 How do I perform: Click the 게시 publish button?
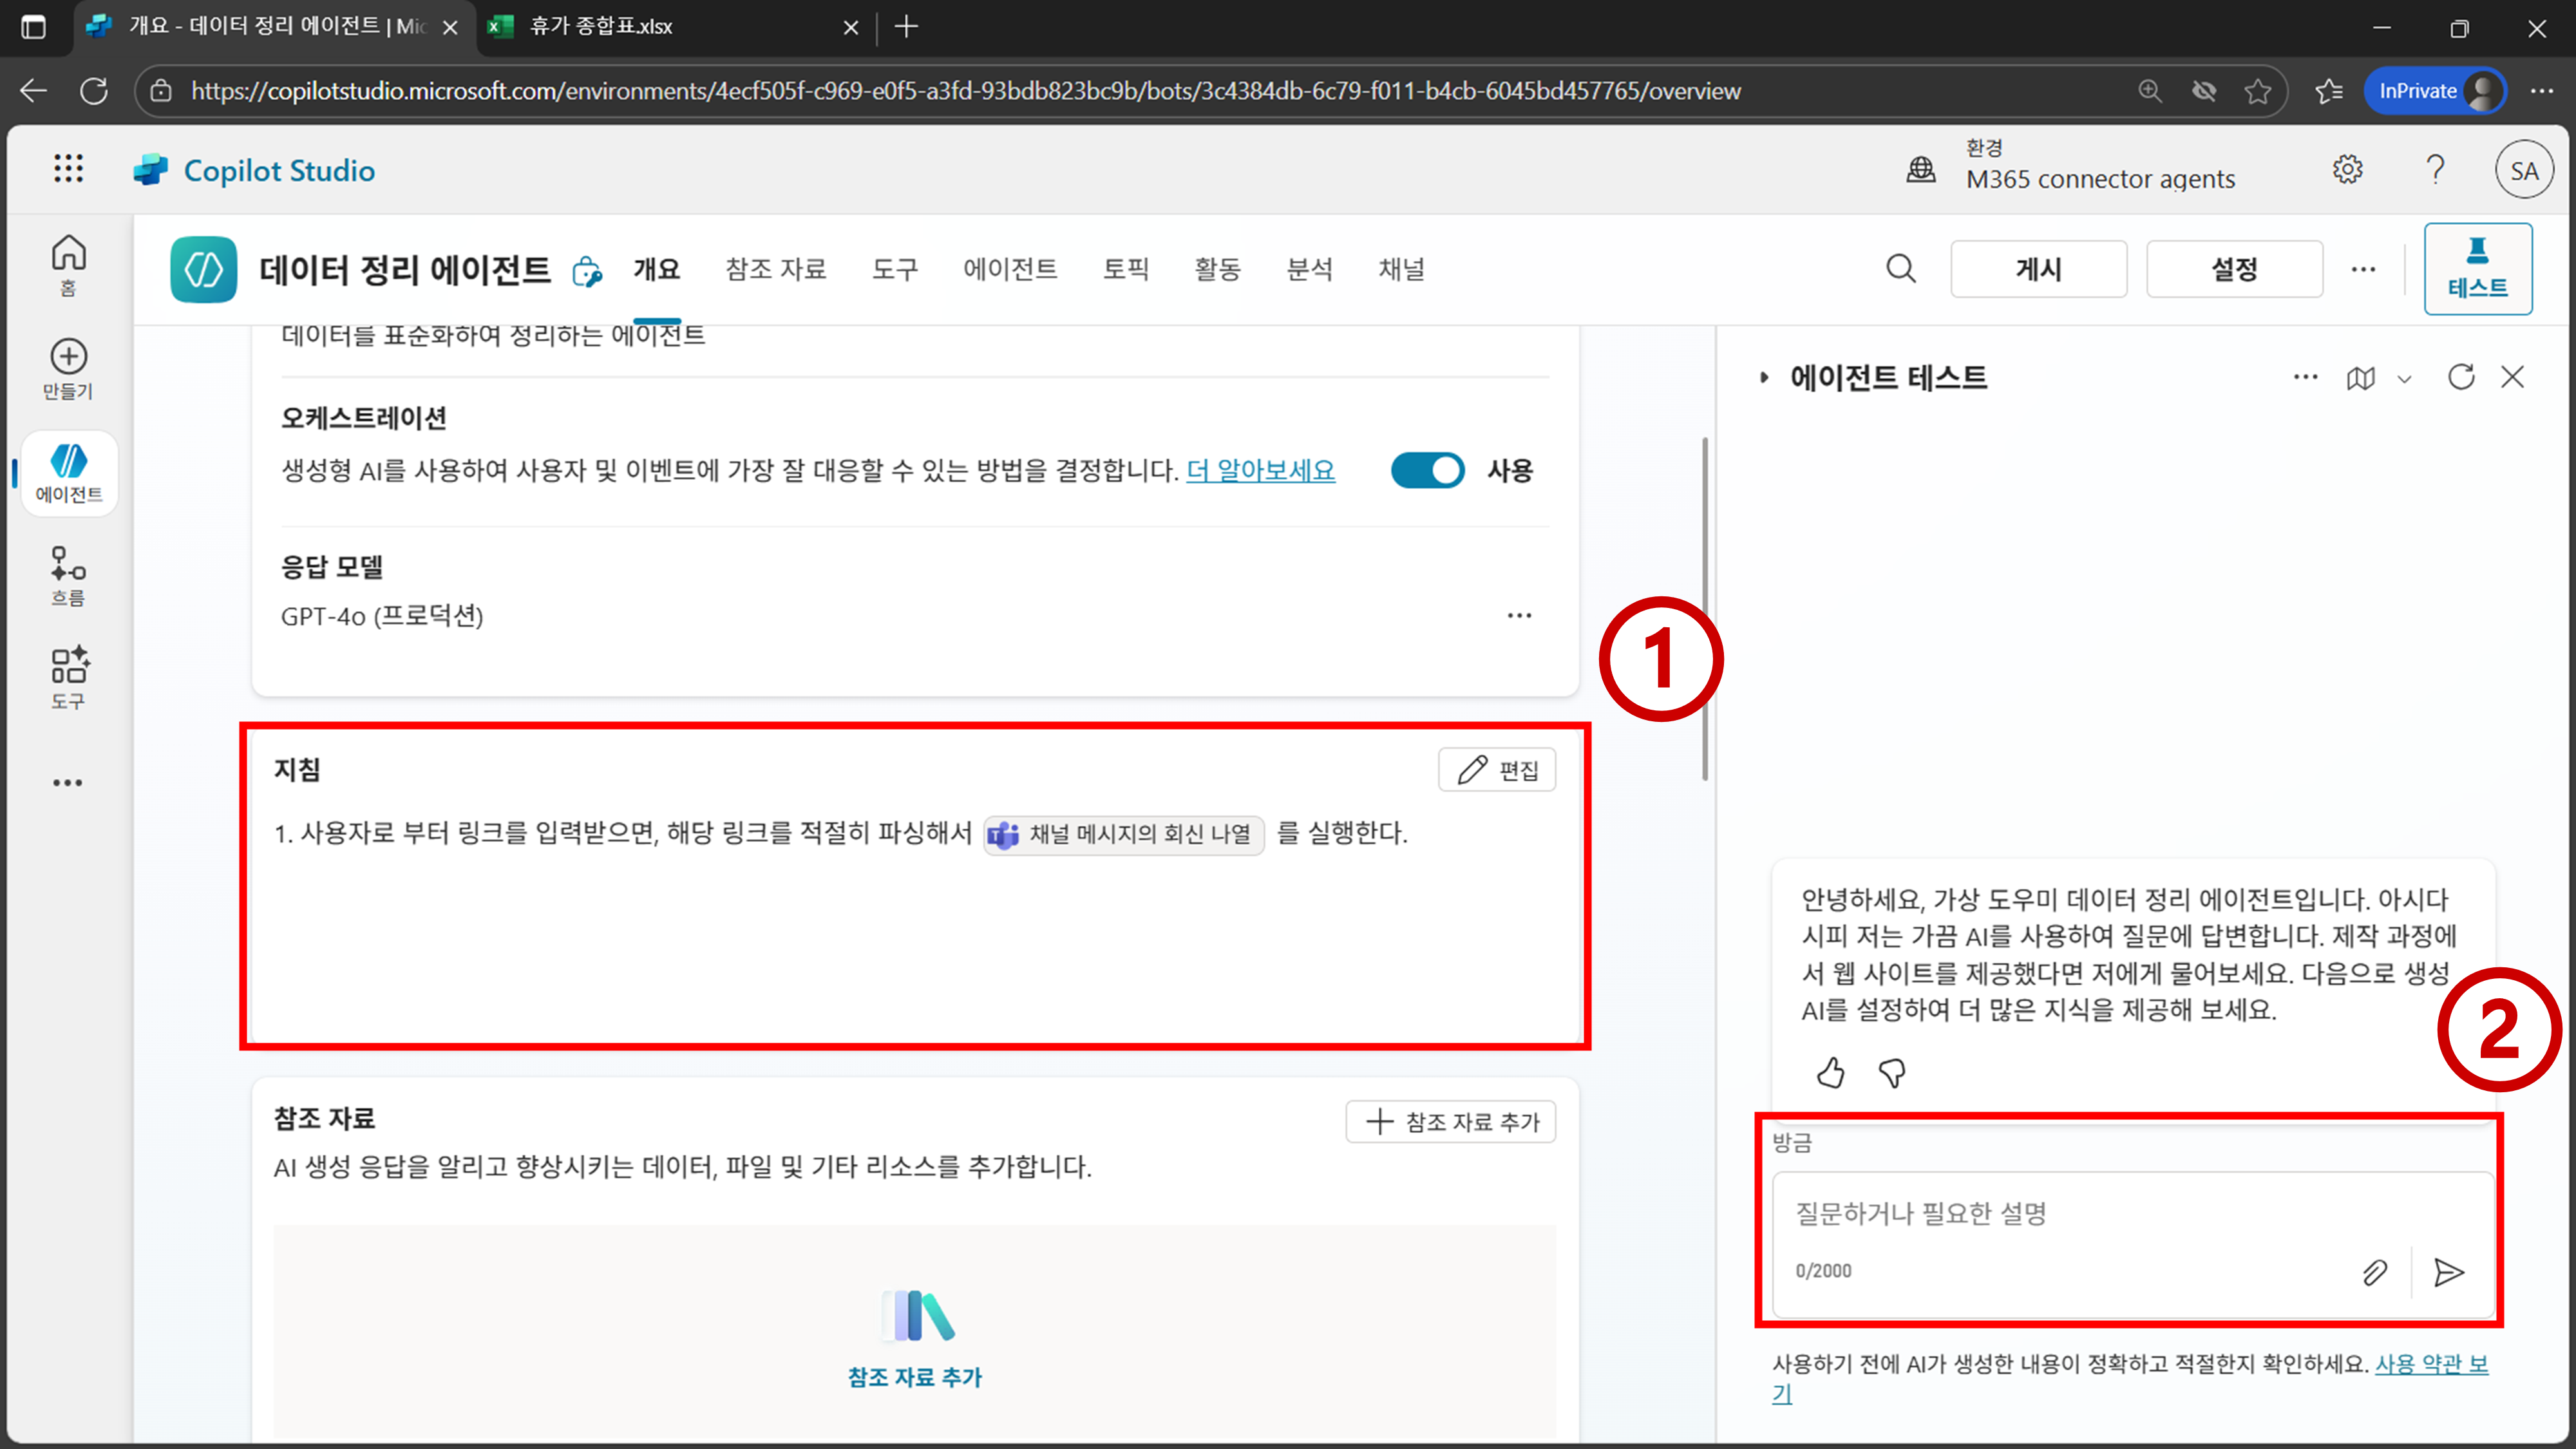tap(2038, 269)
